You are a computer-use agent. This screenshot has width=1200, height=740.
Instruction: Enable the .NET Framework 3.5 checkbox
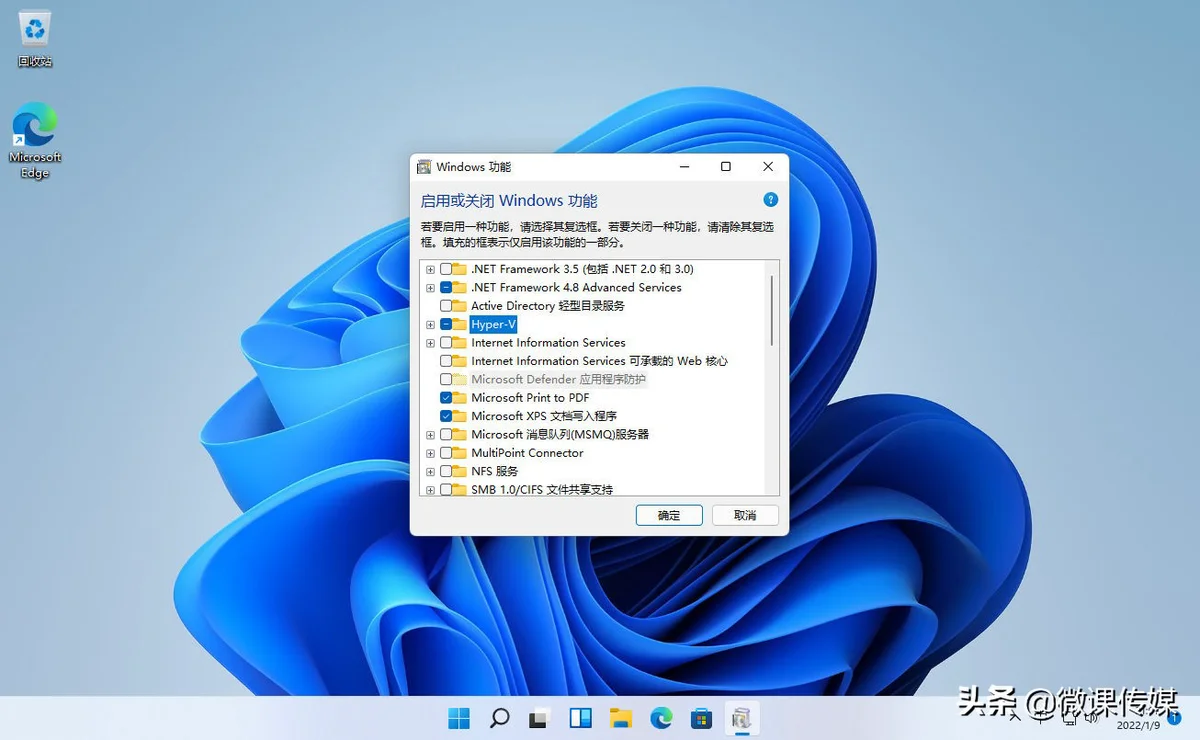[446, 269]
